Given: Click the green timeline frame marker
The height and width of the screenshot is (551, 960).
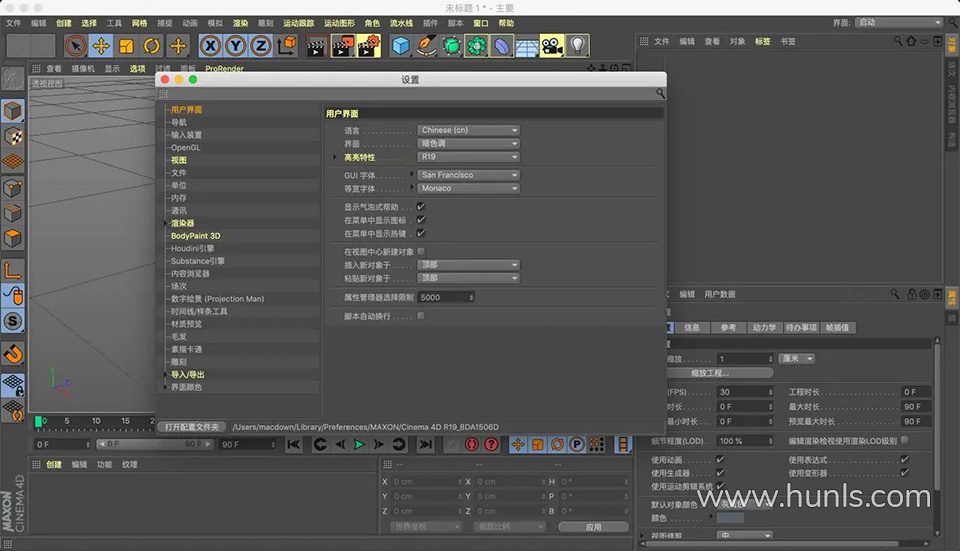Looking at the screenshot, I should [x=38, y=421].
